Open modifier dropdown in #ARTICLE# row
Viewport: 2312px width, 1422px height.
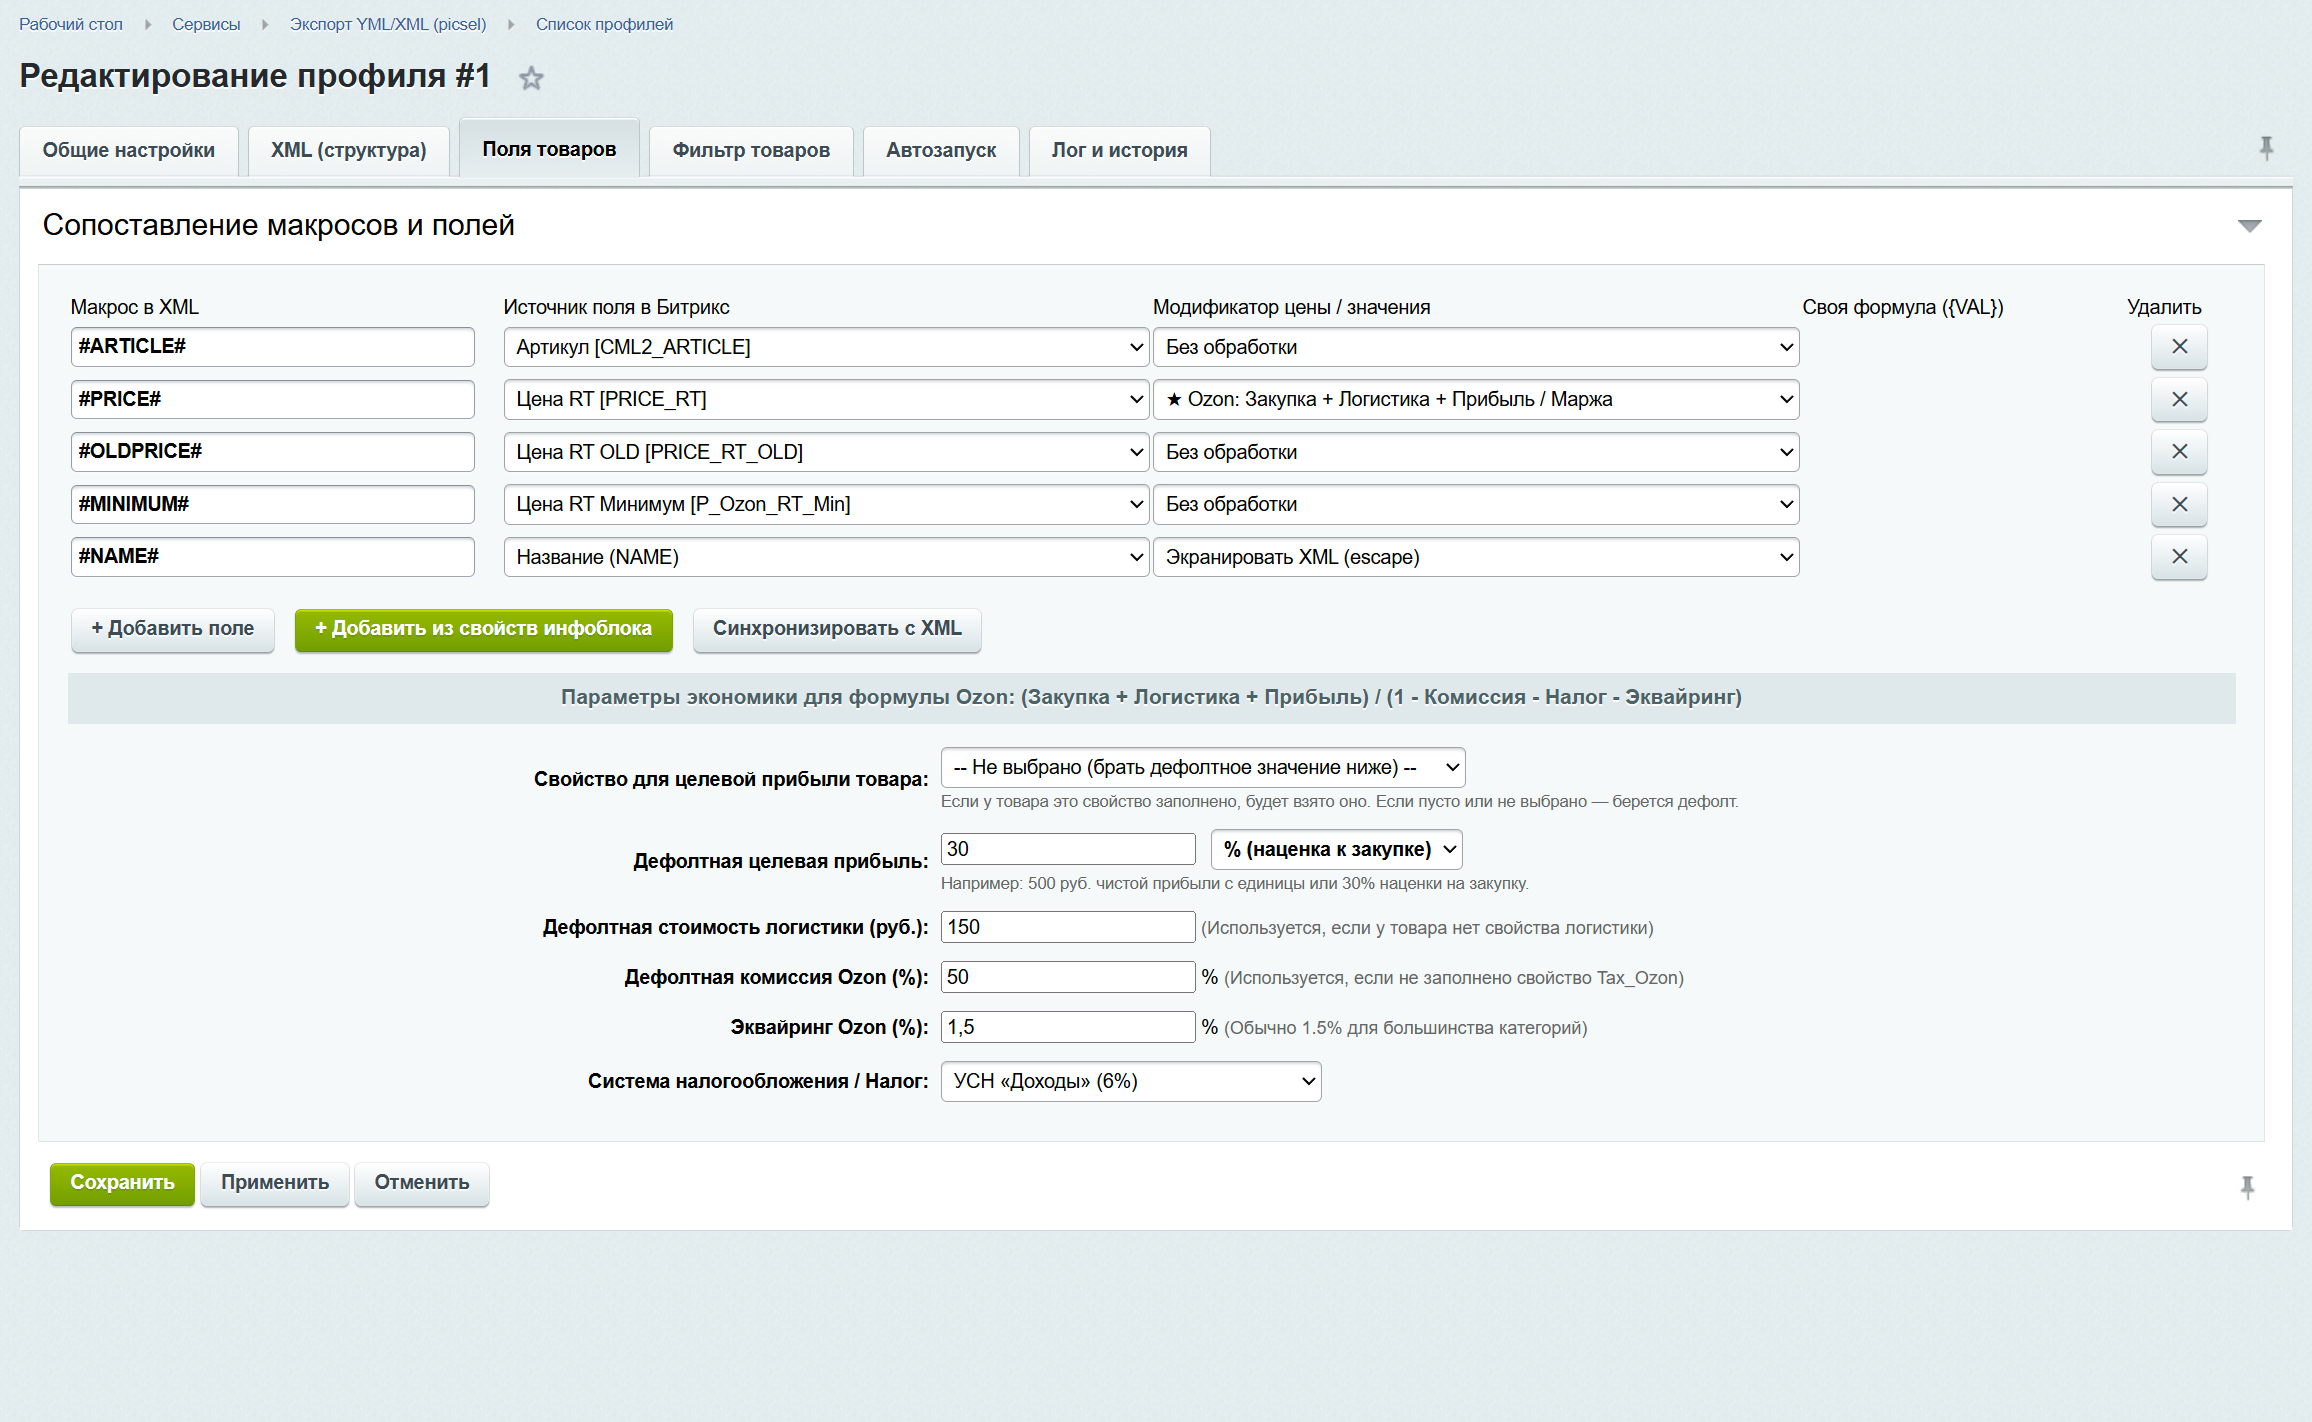pos(1476,347)
